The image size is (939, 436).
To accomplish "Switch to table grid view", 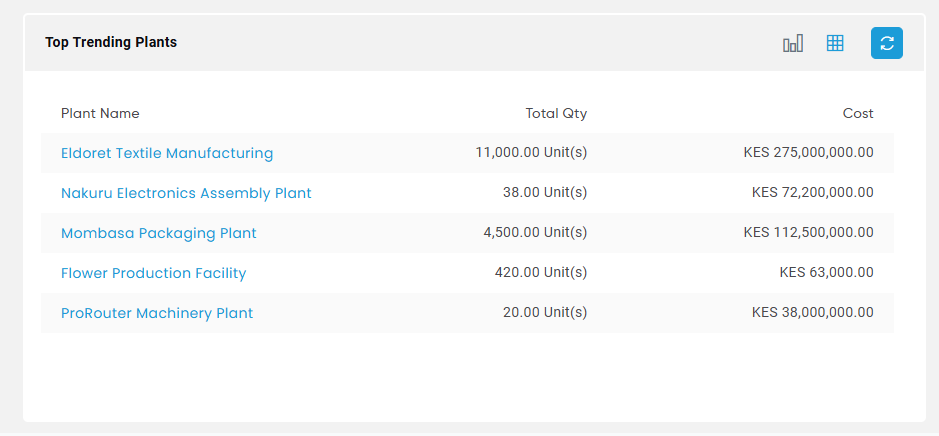I will tap(835, 43).
